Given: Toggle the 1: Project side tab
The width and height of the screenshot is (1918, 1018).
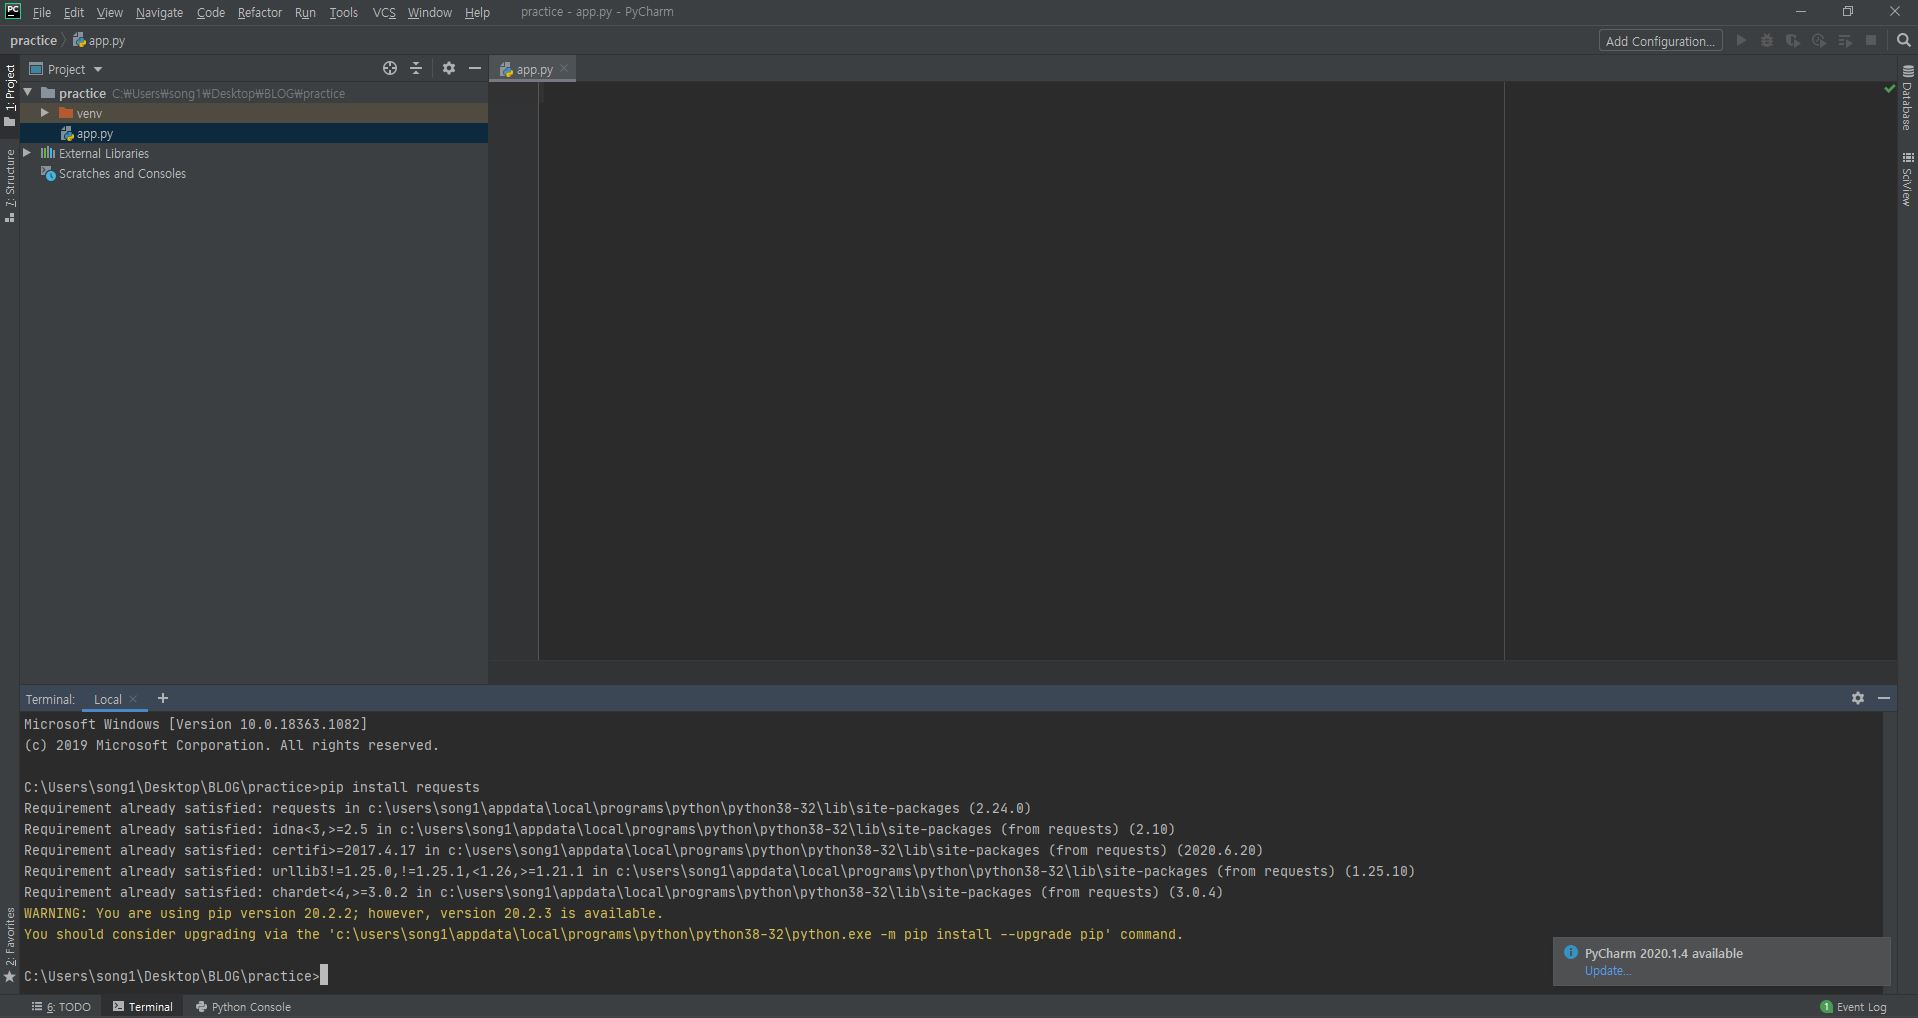Looking at the screenshot, I should (x=10, y=95).
